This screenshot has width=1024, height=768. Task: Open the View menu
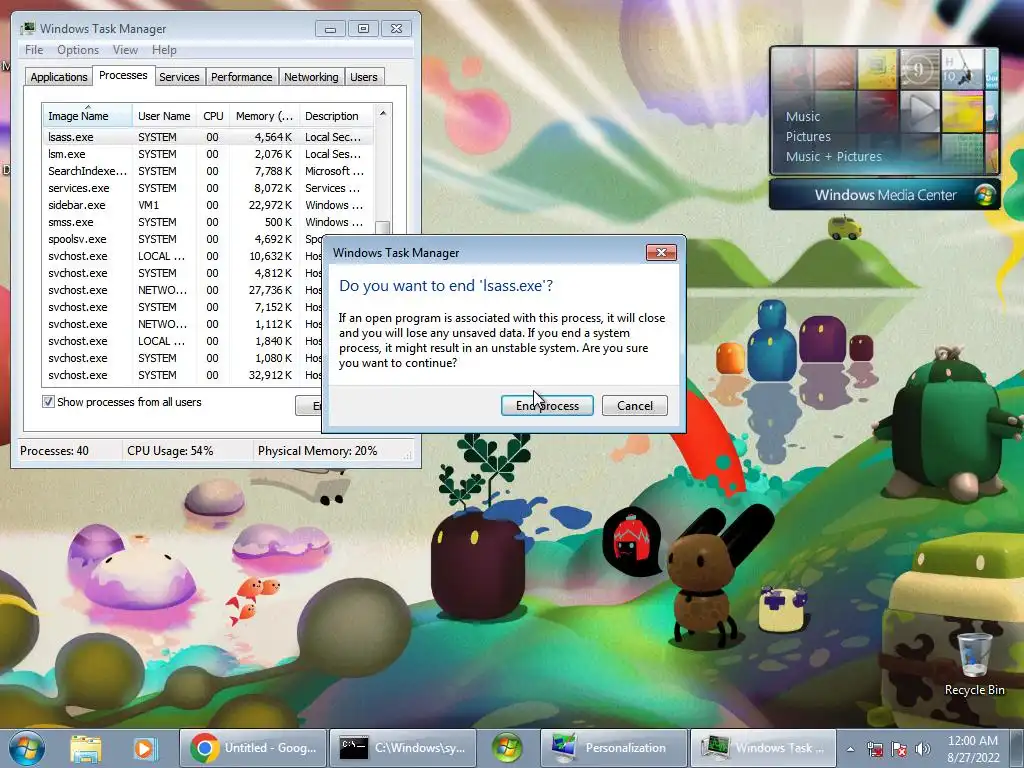pyautogui.click(x=125, y=50)
